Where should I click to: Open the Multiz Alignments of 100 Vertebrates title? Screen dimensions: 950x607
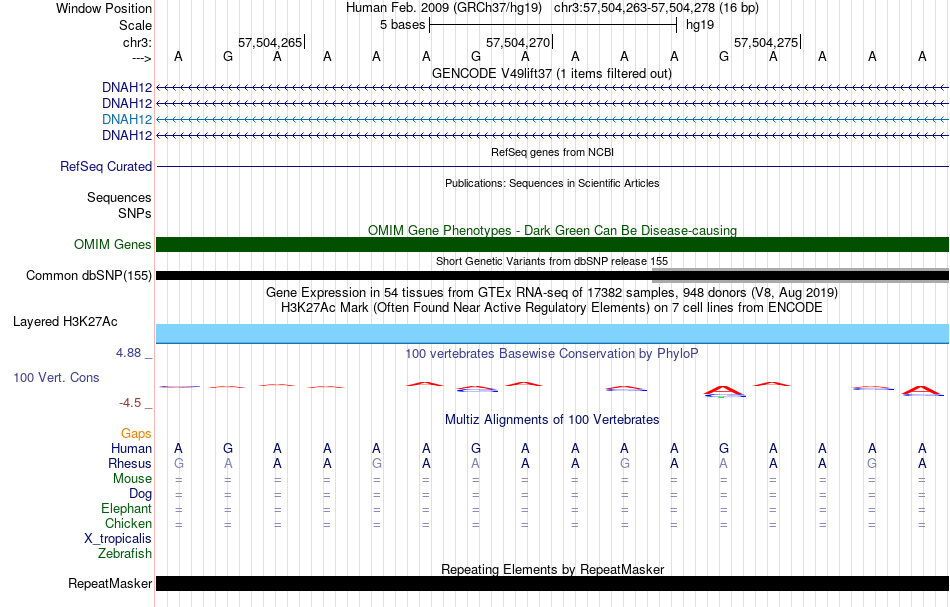[x=552, y=419]
